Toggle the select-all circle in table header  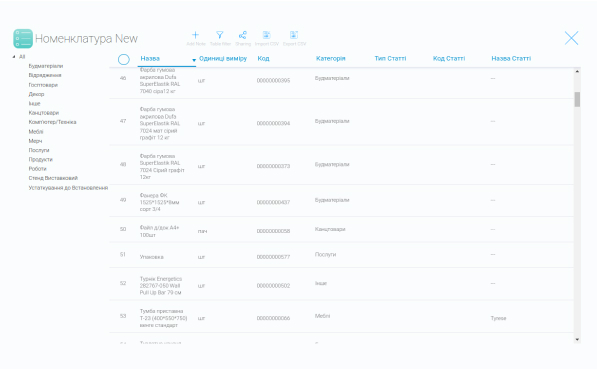[x=124, y=59]
